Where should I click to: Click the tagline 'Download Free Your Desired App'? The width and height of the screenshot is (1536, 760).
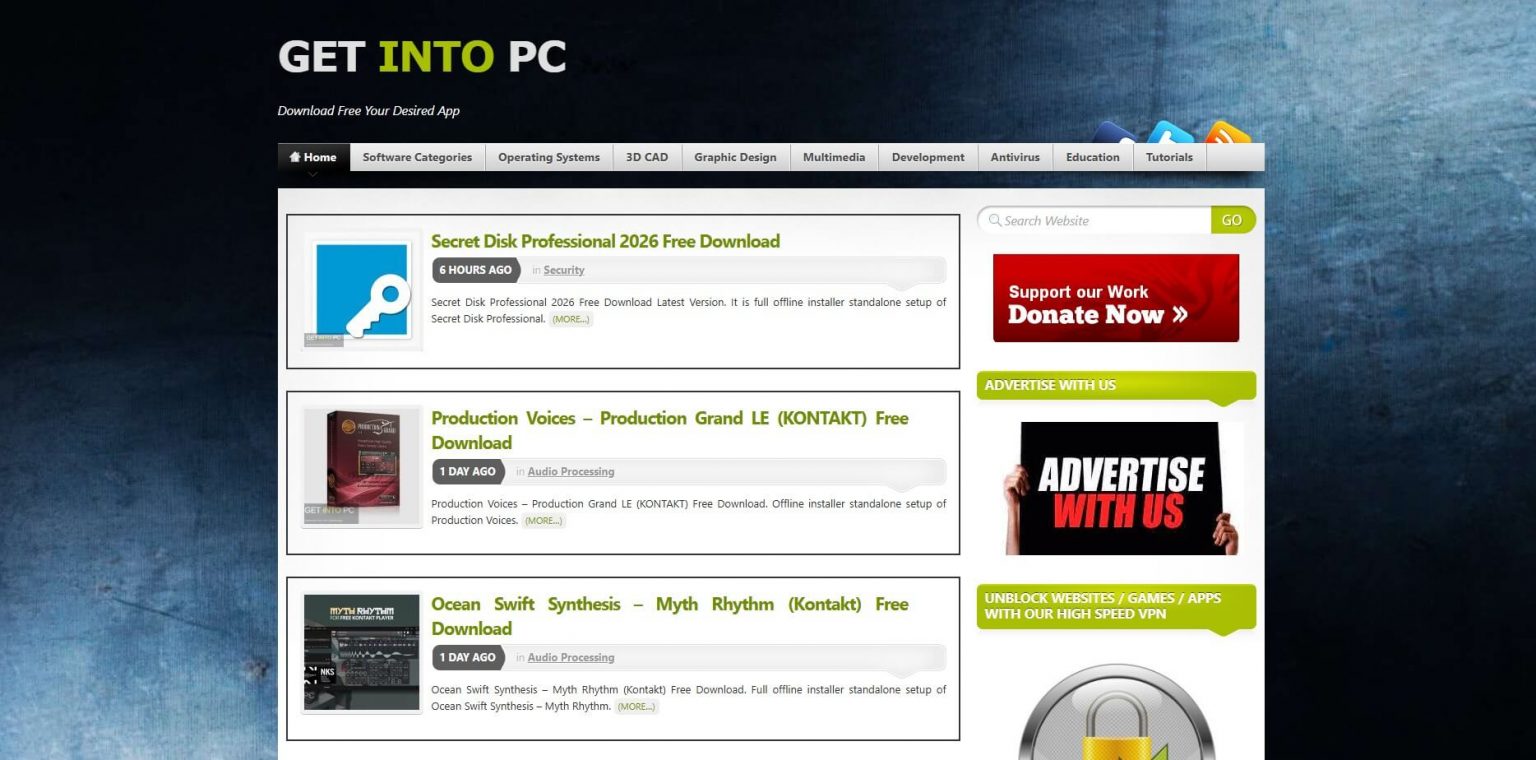(369, 111)
